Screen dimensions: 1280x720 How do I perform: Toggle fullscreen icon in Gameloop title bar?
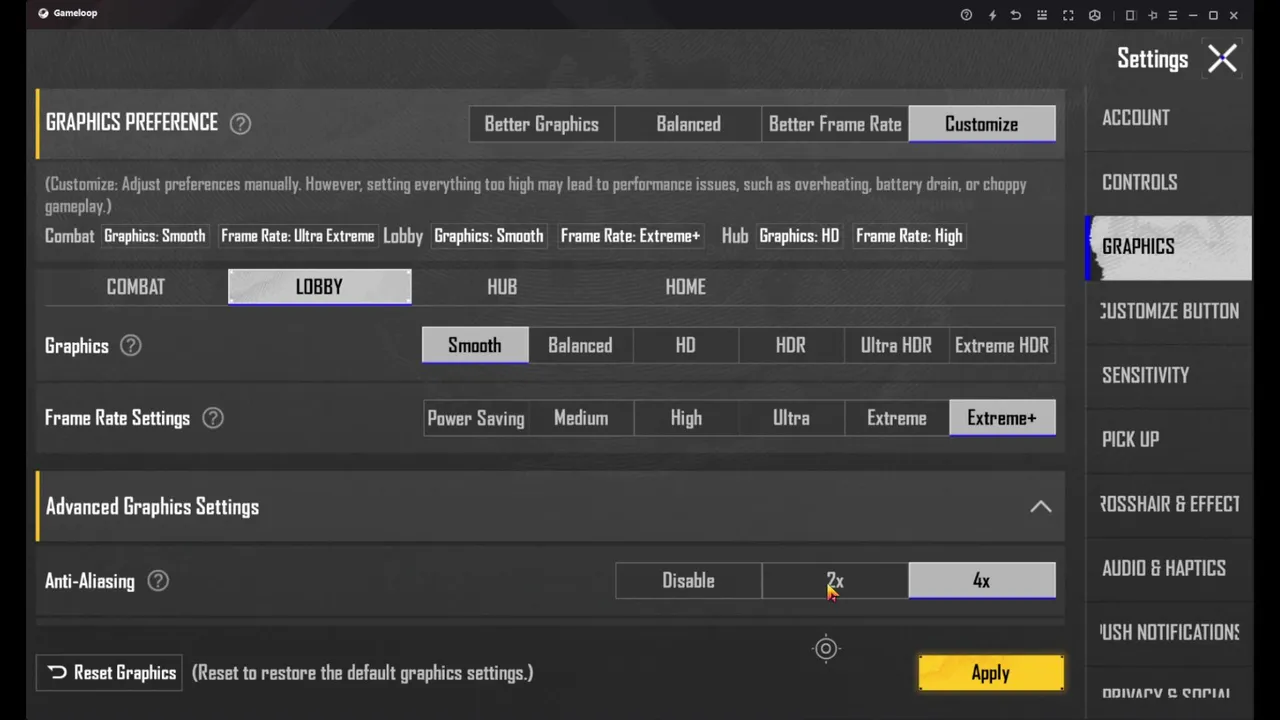1068,15
